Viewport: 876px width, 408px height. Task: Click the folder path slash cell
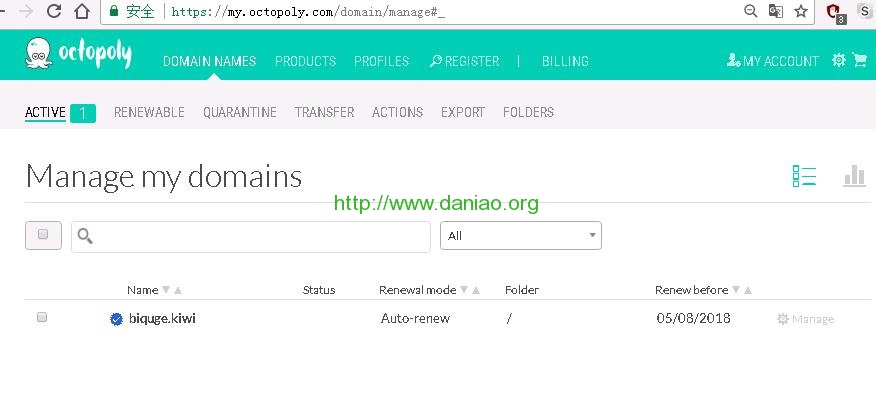(509, 319)
